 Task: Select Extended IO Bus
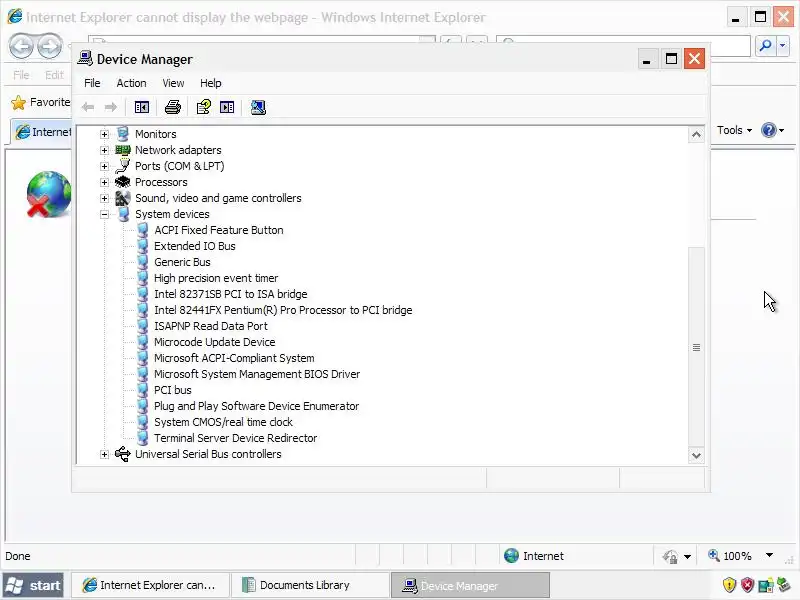coord(195,246)
